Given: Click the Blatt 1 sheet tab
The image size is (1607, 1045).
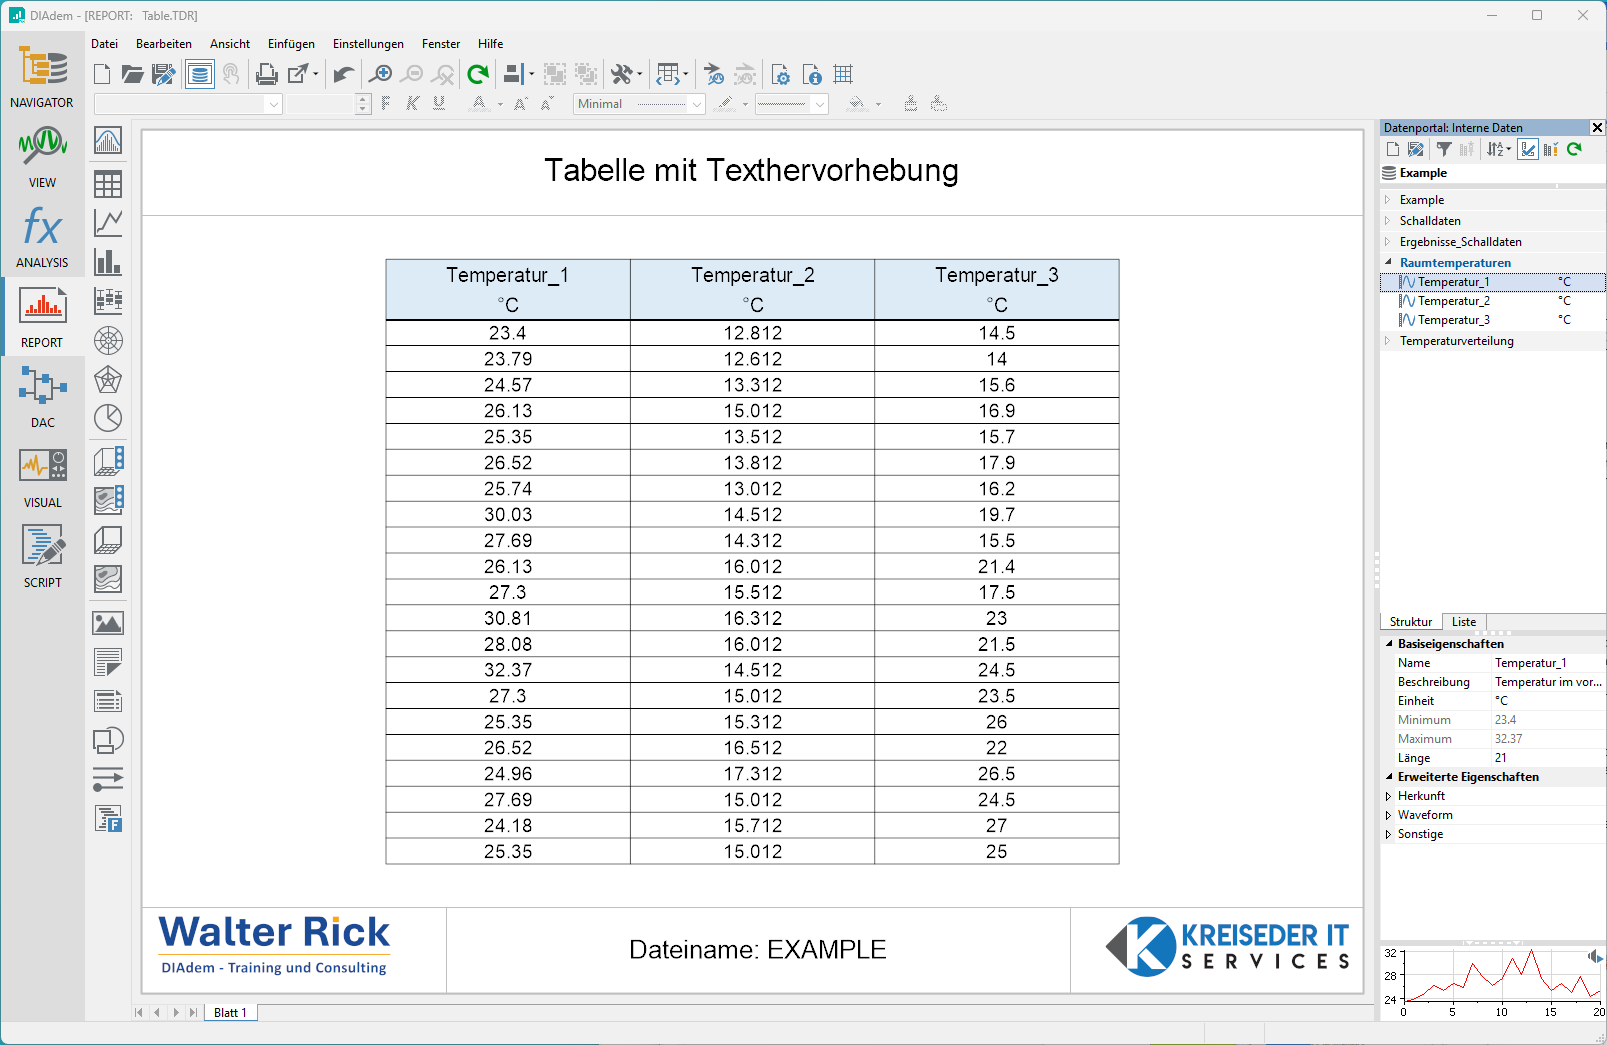Looking at the screenshot, I should point(230,1013).
